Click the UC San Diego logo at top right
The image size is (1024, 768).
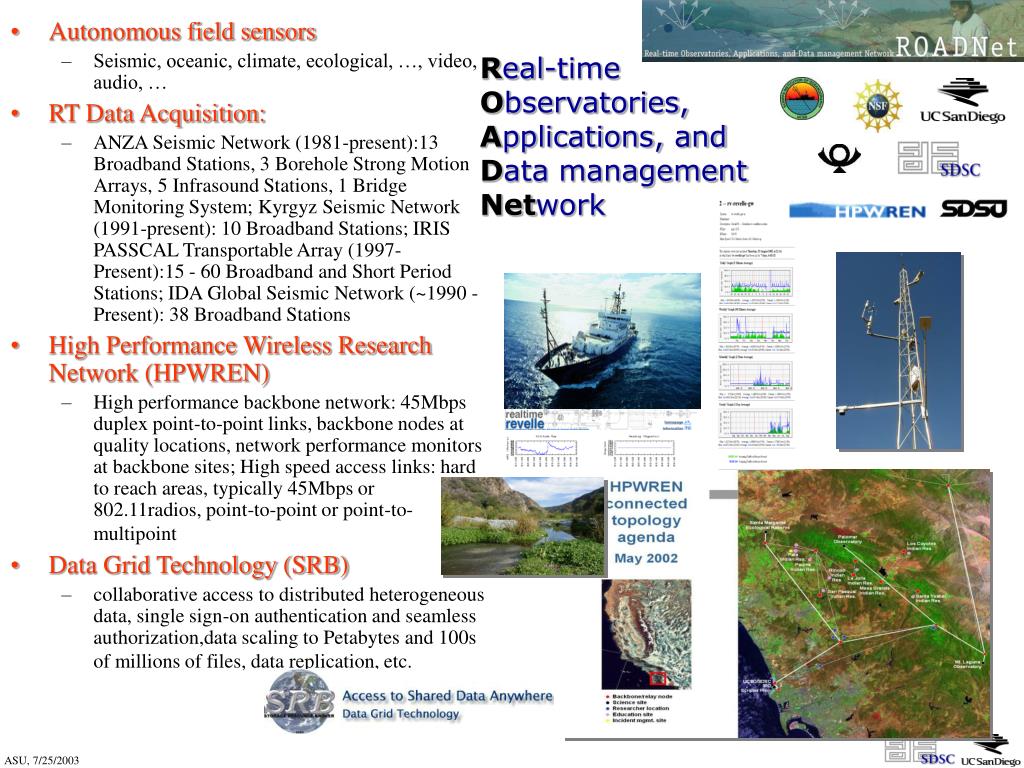pos(963,101)
